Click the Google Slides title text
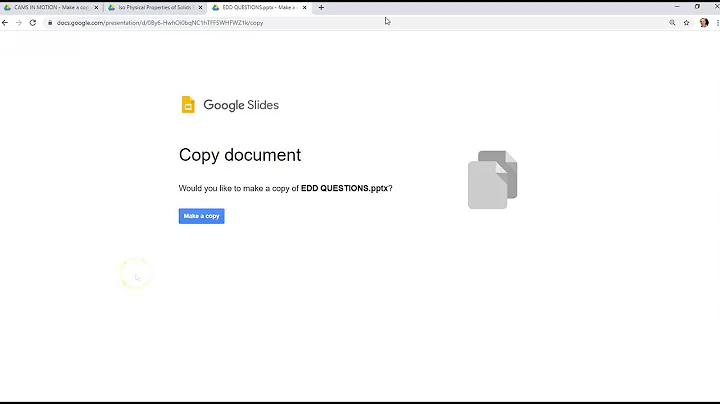 point(241,105)
